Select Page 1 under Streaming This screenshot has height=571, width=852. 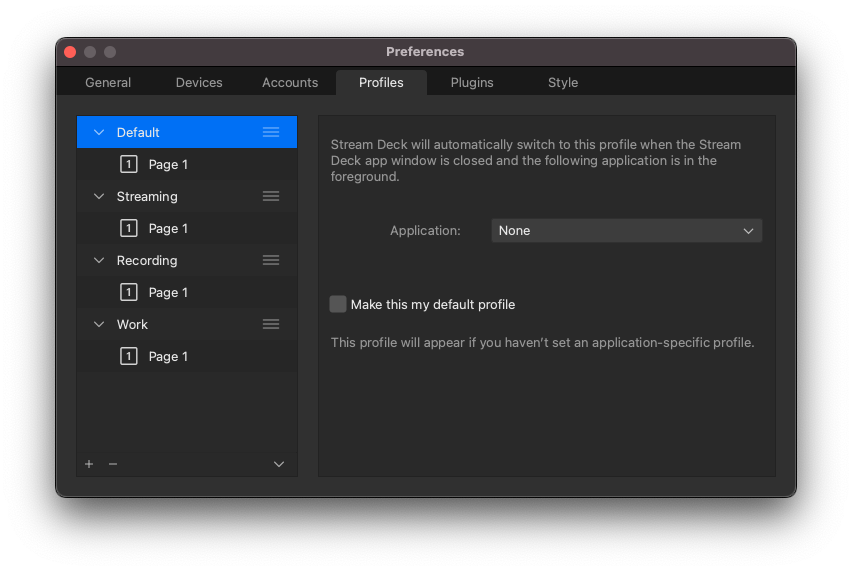187,228
